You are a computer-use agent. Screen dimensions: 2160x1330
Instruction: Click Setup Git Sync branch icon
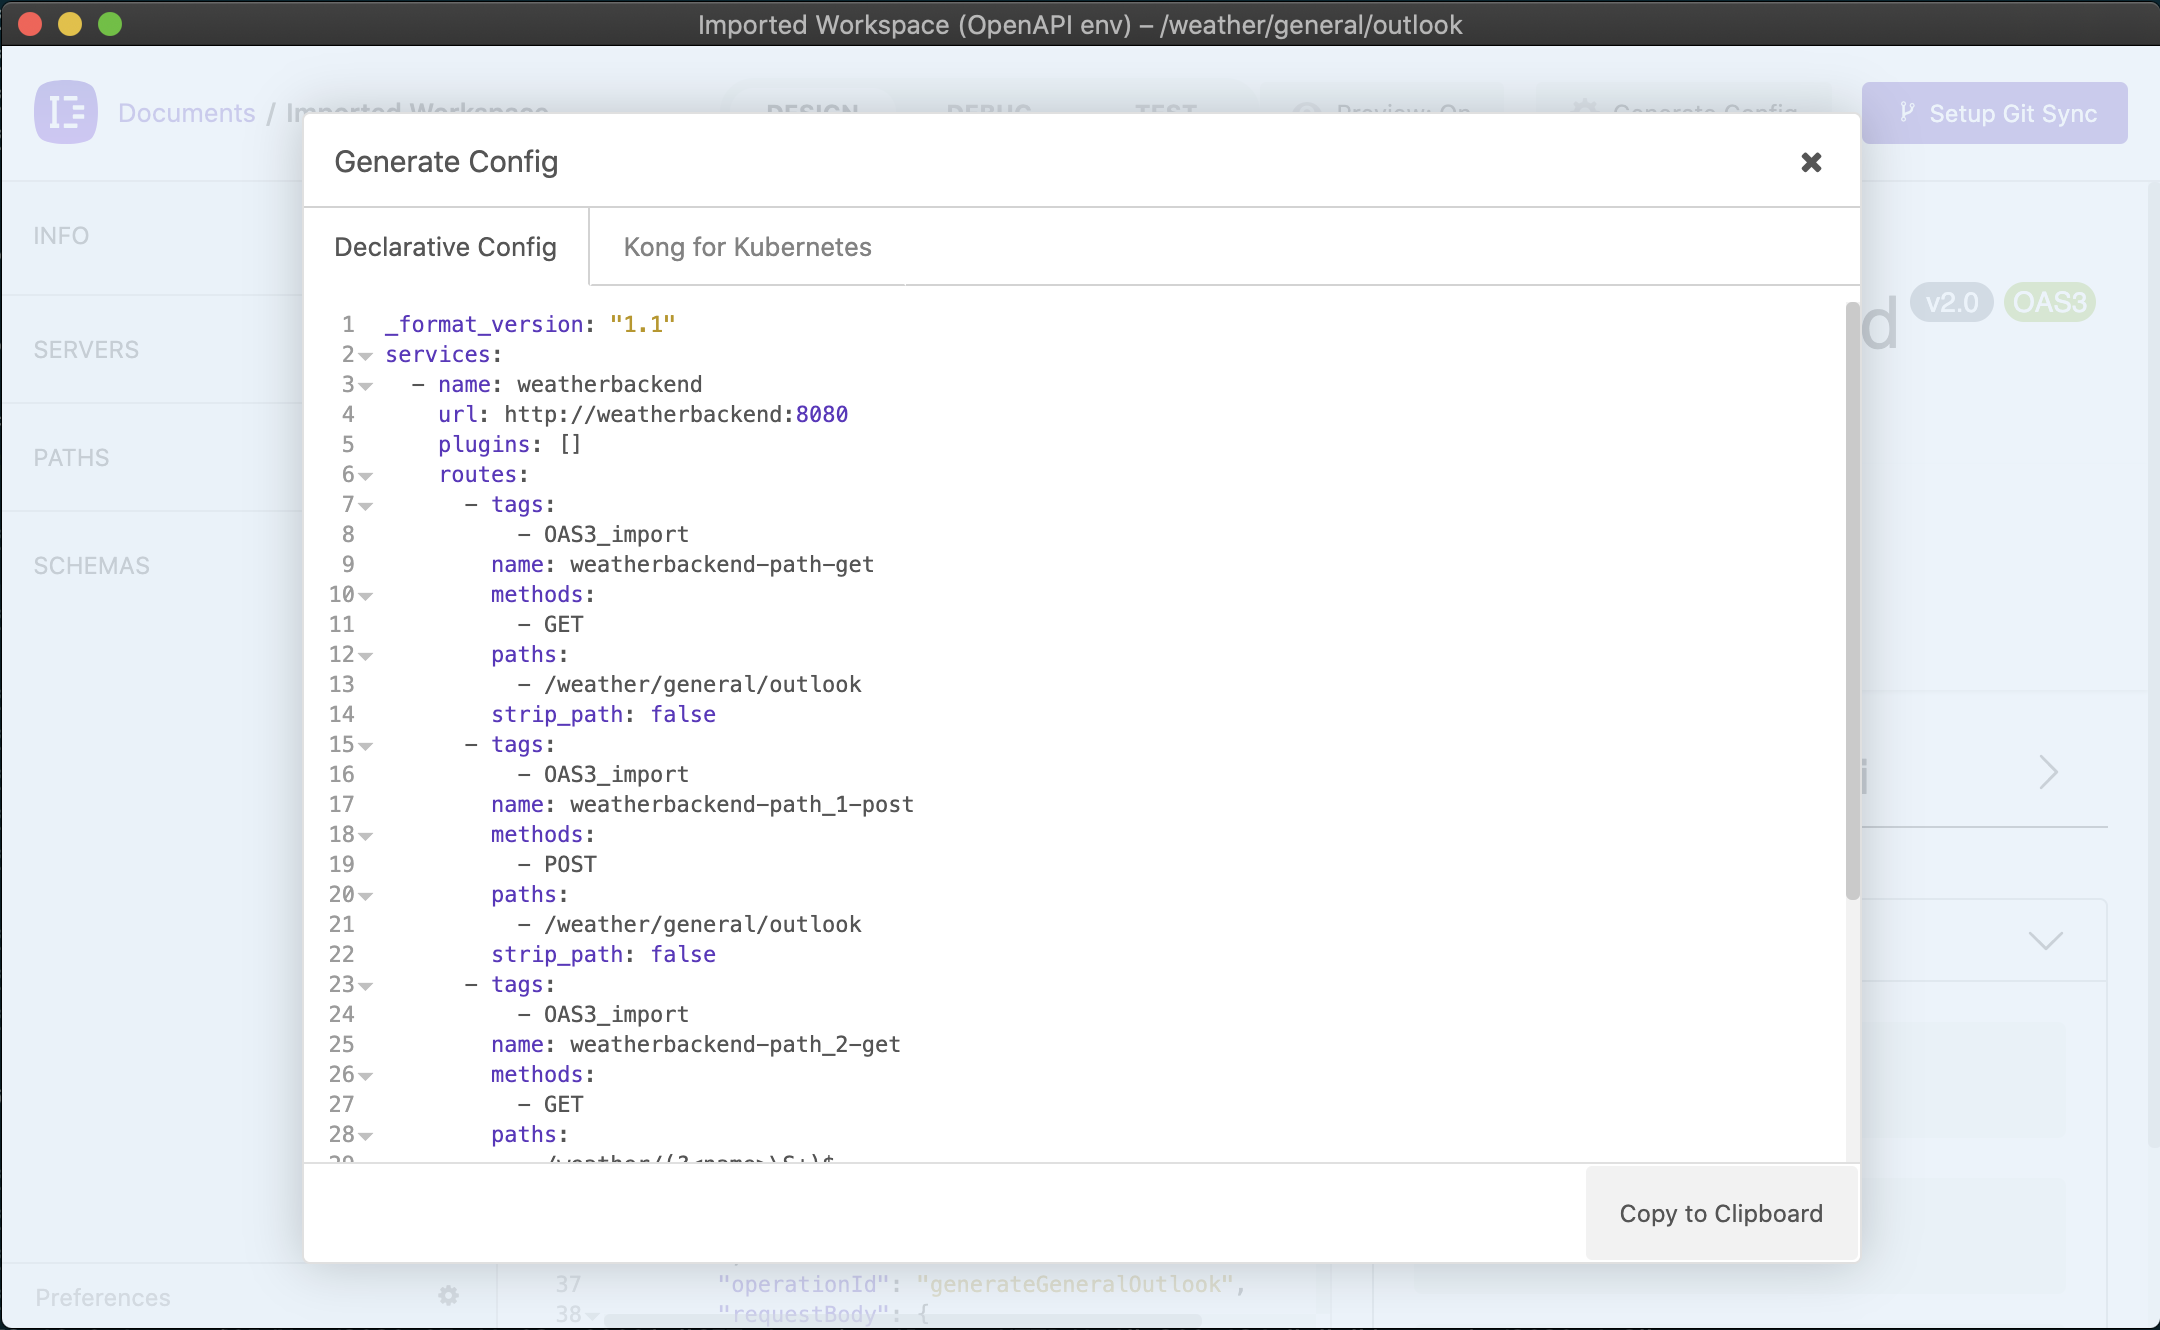1907,113
